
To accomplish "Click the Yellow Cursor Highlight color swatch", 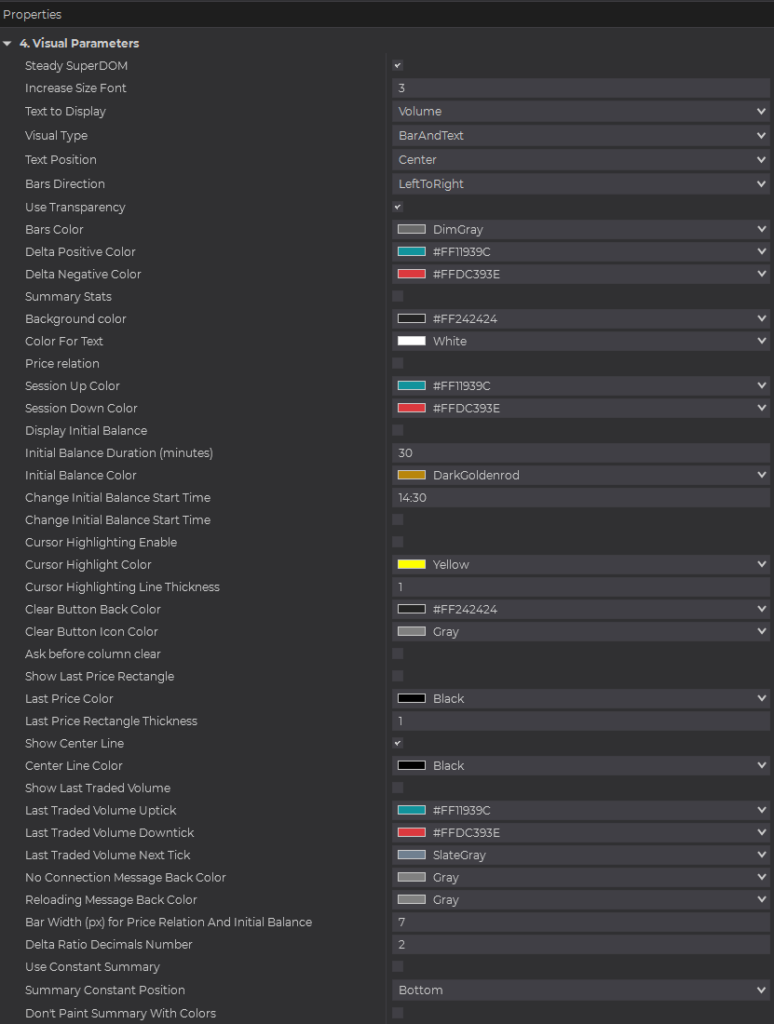I will tap(412, 564).
